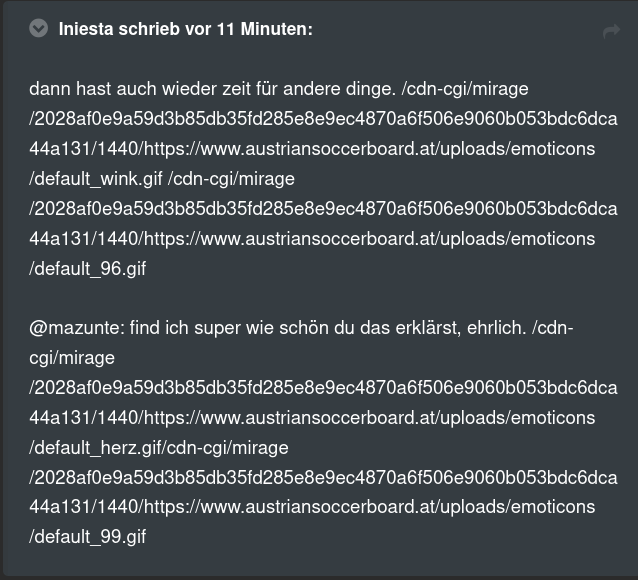Click the 'cgi/mirage' text on its own line
Screen dimensions: 638x580
click(72, 358)
